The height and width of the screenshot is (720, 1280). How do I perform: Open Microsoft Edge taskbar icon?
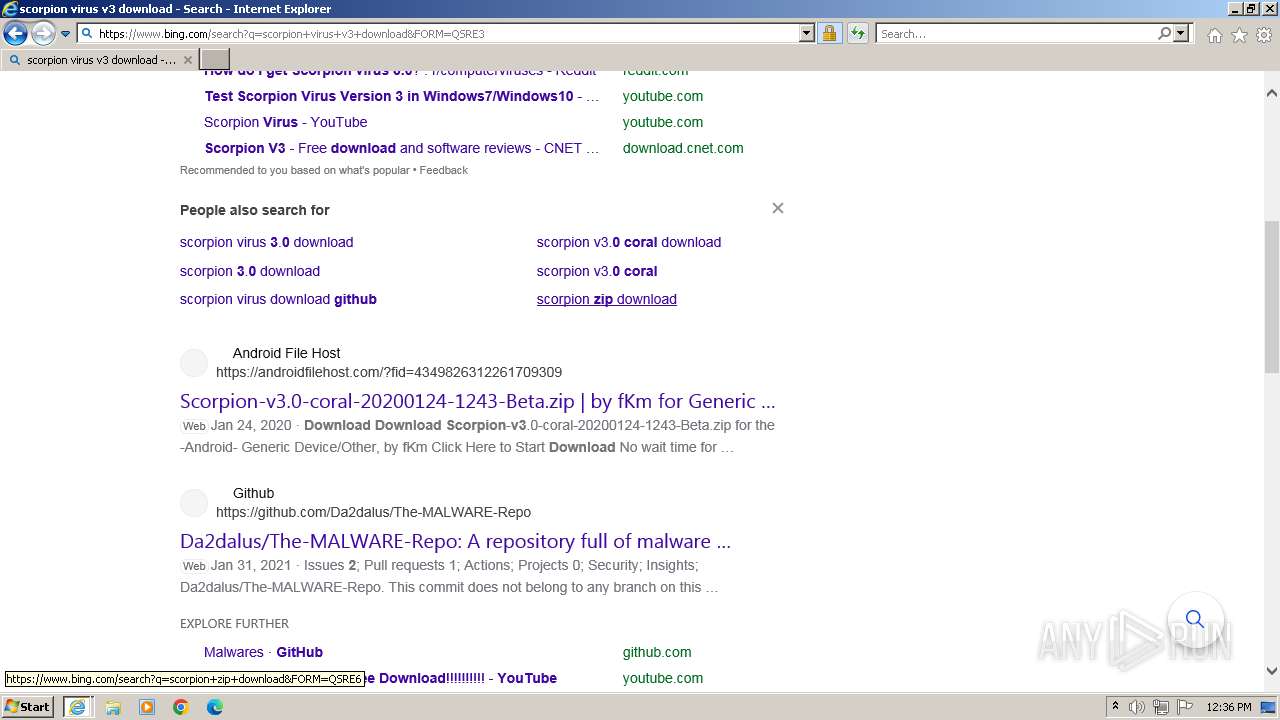pyautogui.click(x=215, y=707)
